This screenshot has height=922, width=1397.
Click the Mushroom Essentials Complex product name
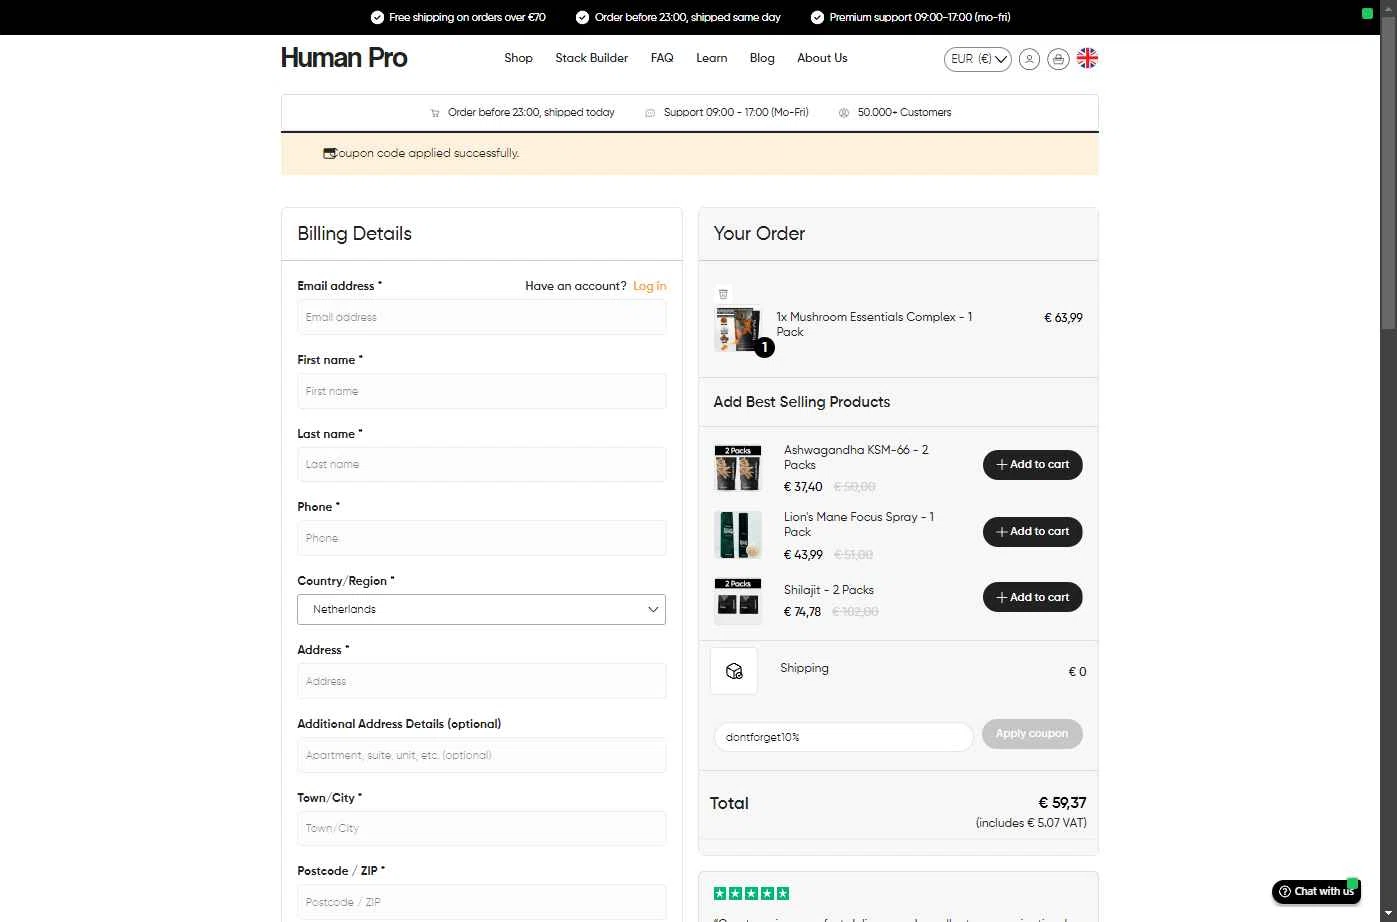pyautogui.click(x=874, y=324)
